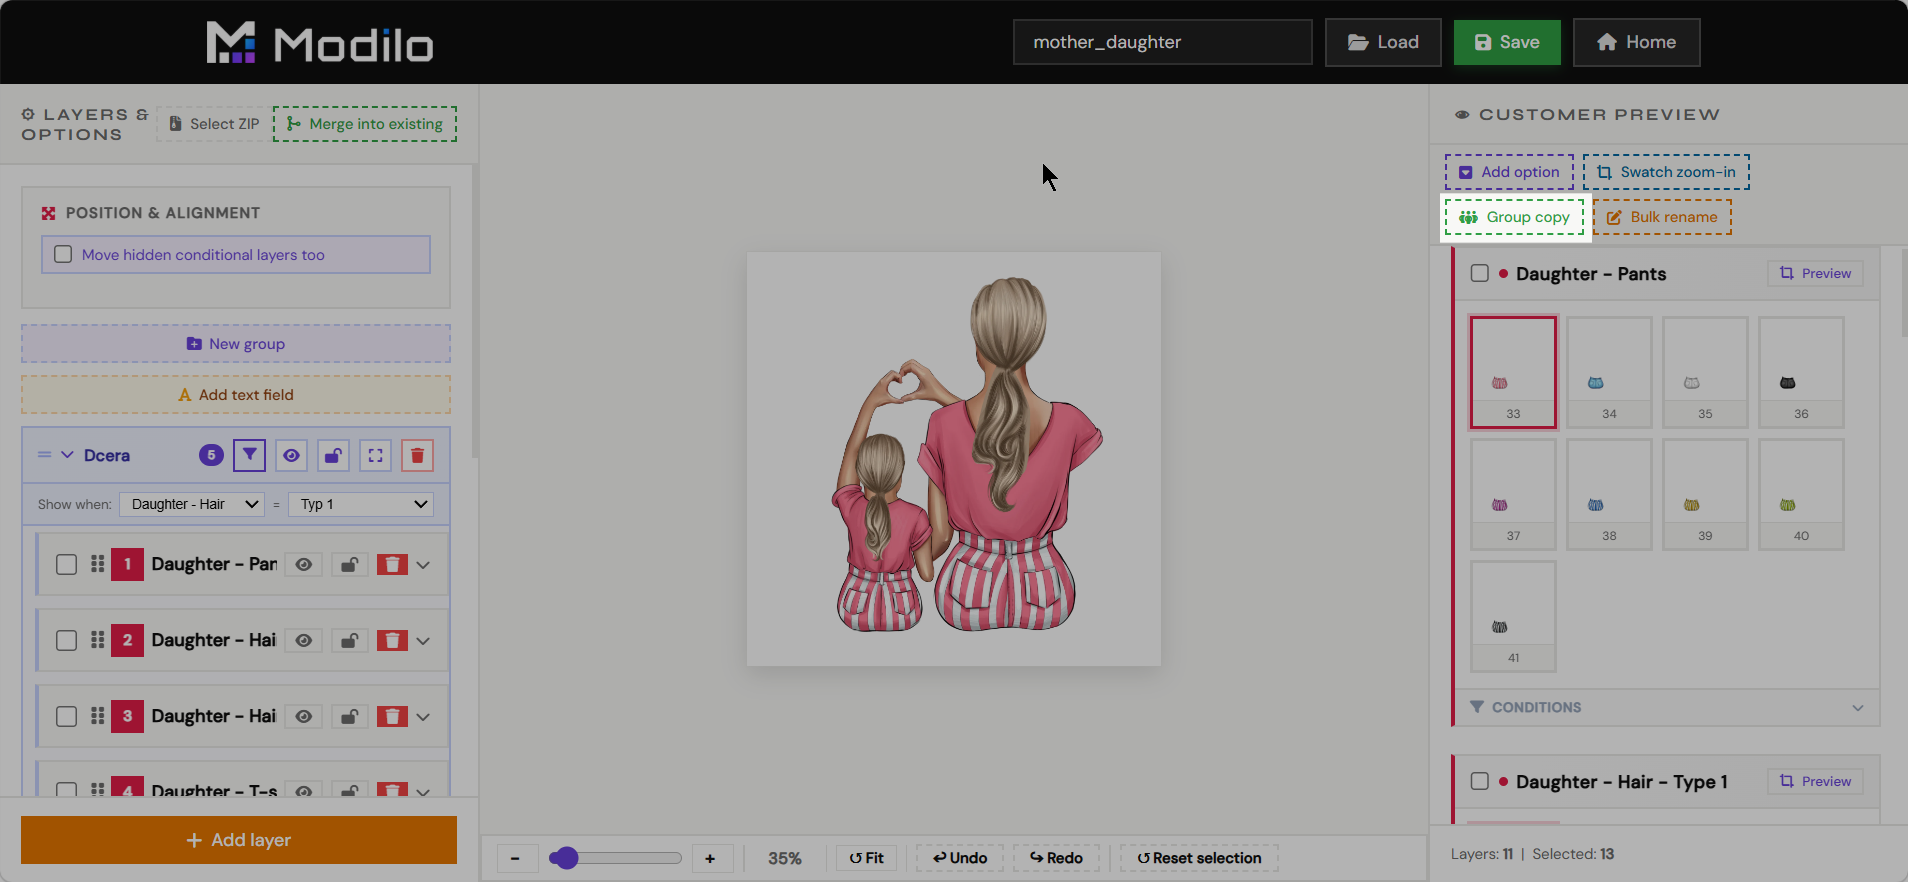Open the Daughter - Hair condition dropdown

click(x=192, y=504)
